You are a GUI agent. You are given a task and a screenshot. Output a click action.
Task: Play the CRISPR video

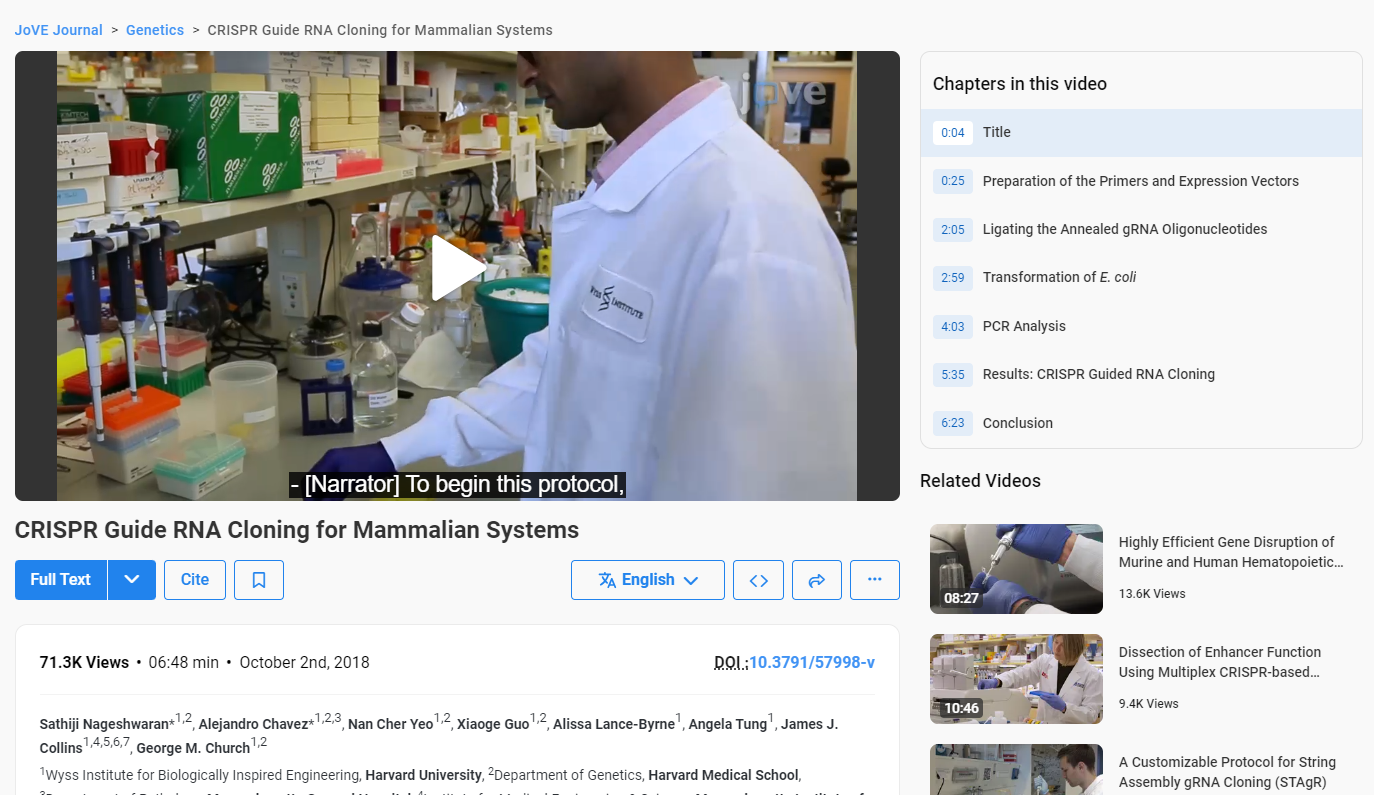(457, 268)
